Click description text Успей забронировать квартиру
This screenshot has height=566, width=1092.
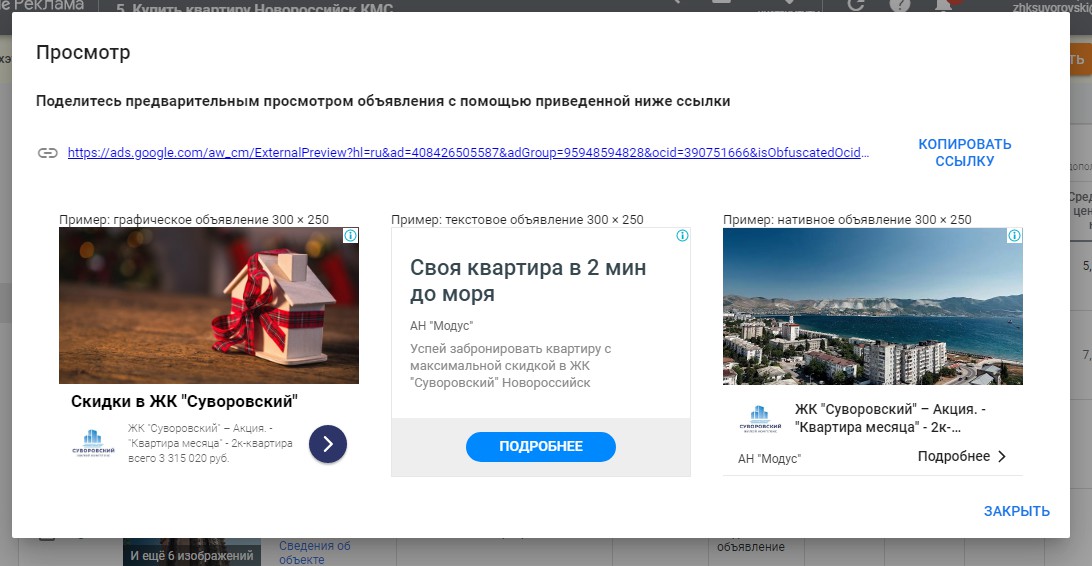510,365
